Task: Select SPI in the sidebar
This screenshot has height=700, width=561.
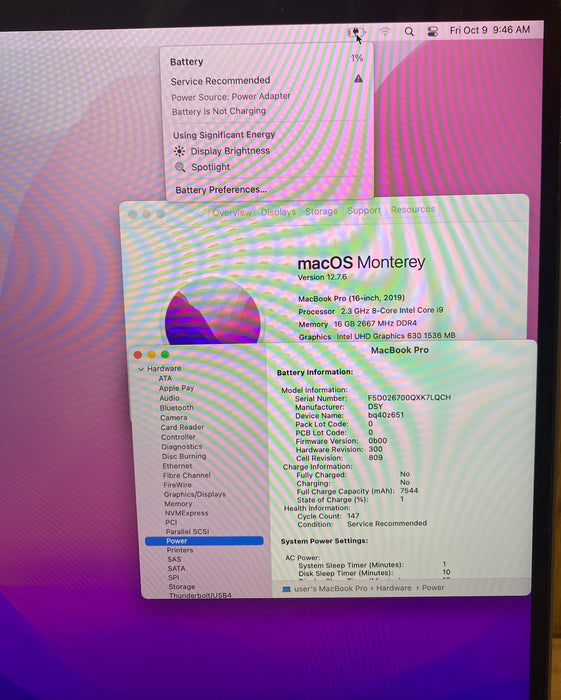Action: [x=174, y=578]
